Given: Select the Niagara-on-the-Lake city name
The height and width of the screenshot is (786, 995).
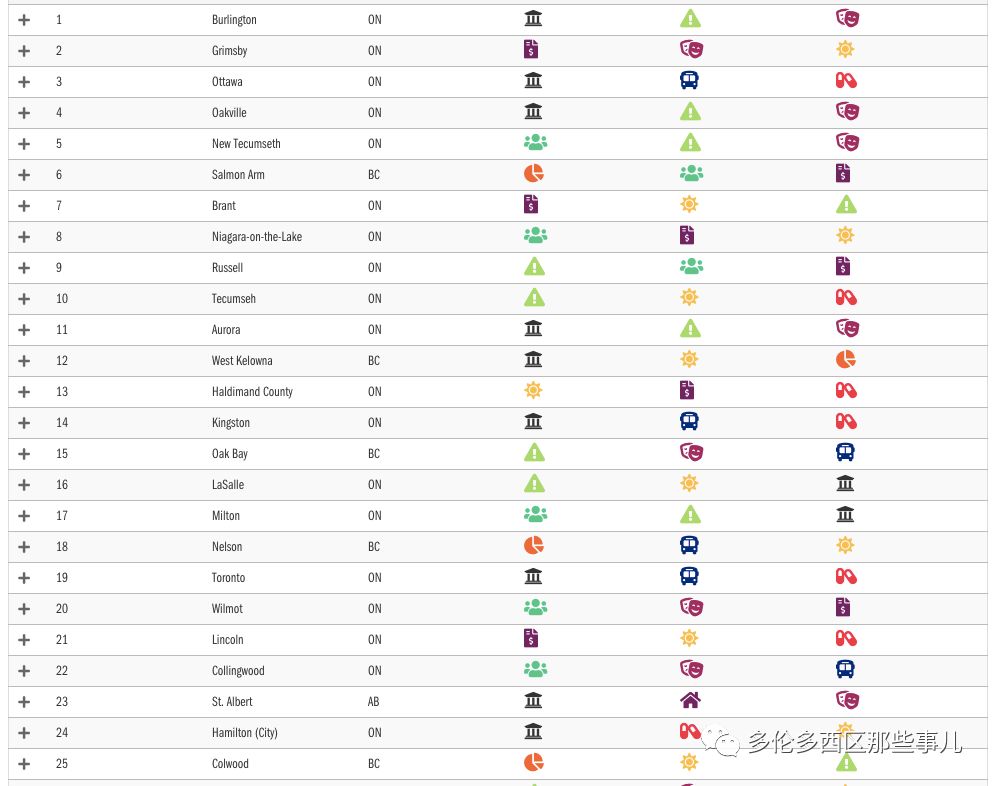Looking at the screenshot, I should tap(256, 237).
